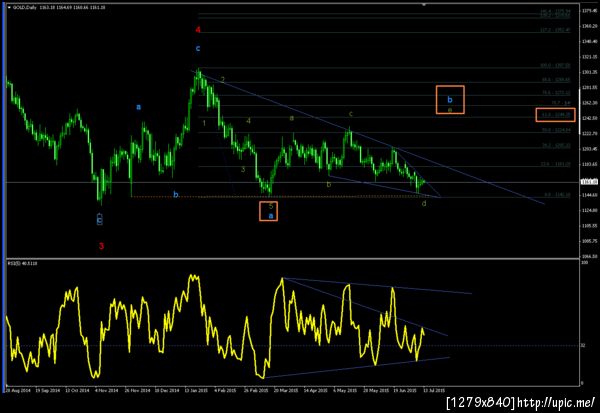Click the date label 28 May 2015
The width and height of the screenshot is (600, 413).
[x=376, y=390]
